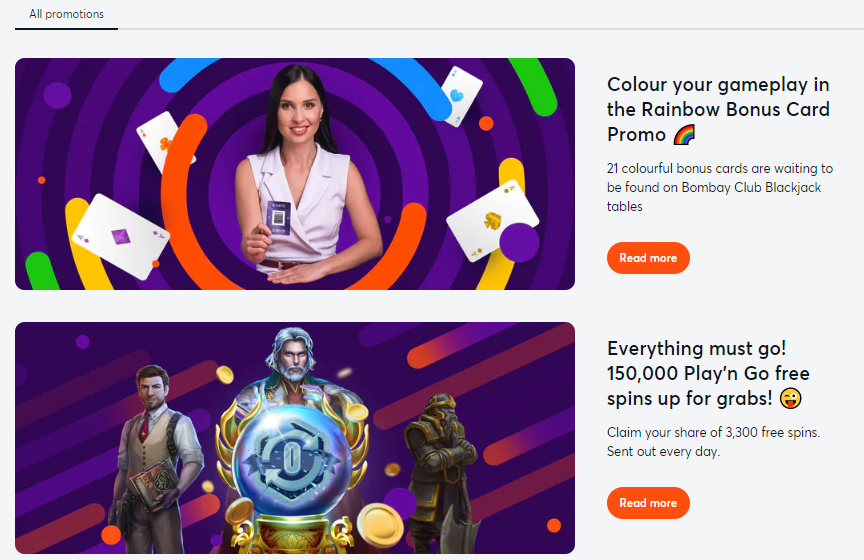
Task: Open the Rainbow Bonus Card promo banner image
Action: click(x=295, y=174)
